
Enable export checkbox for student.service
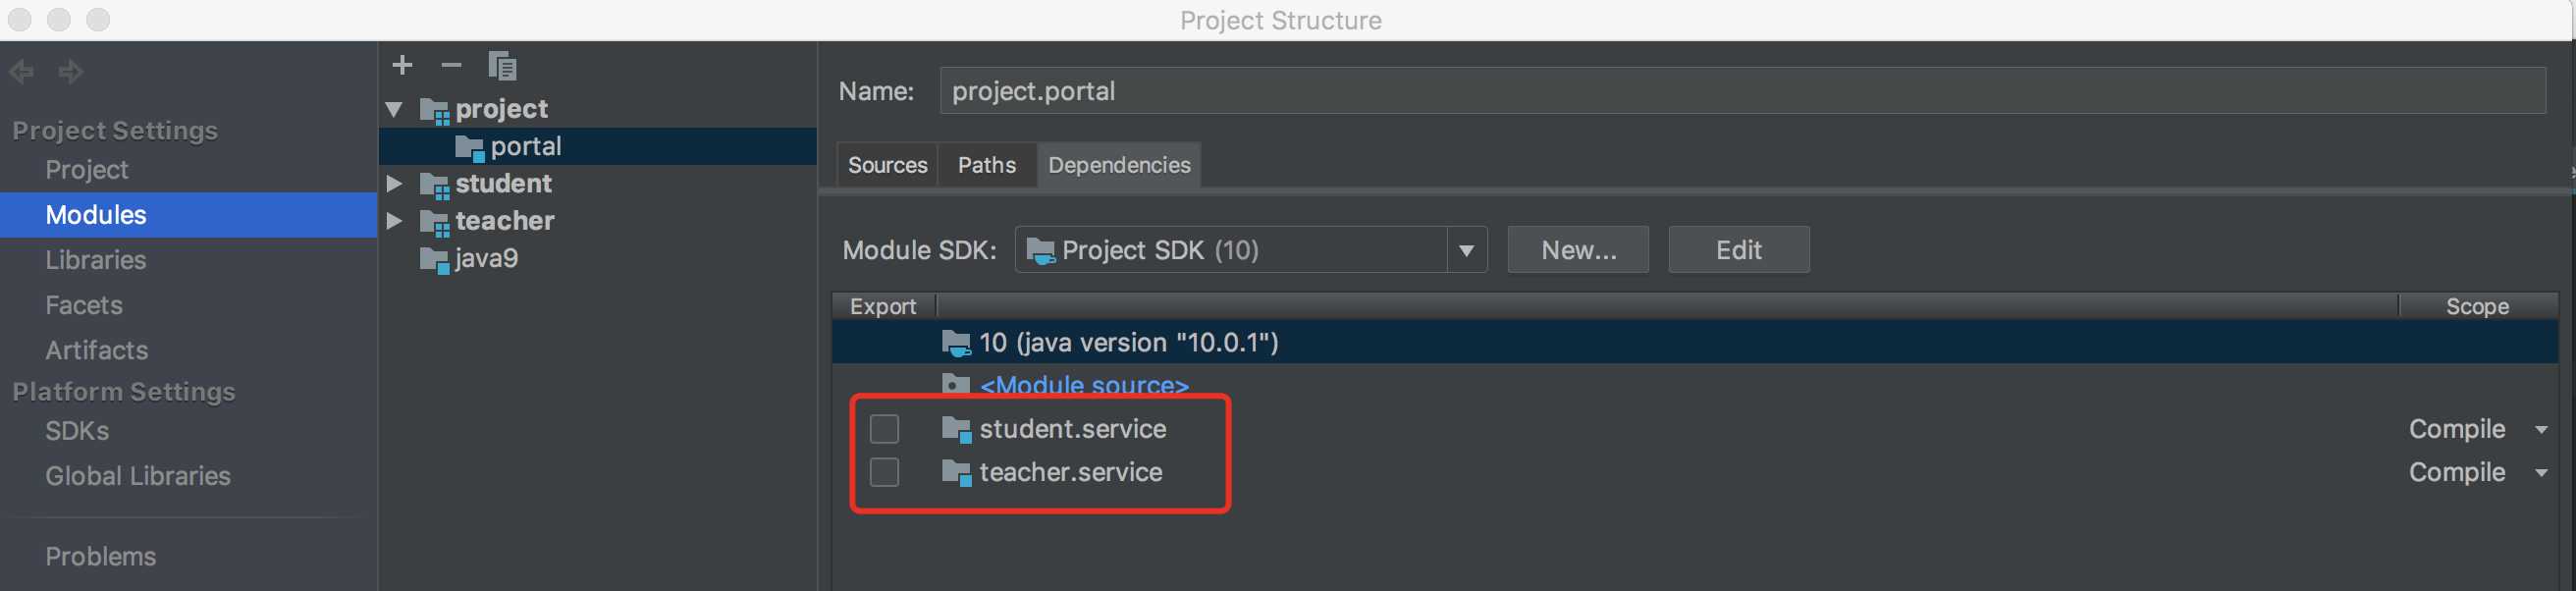coord(884,429)
